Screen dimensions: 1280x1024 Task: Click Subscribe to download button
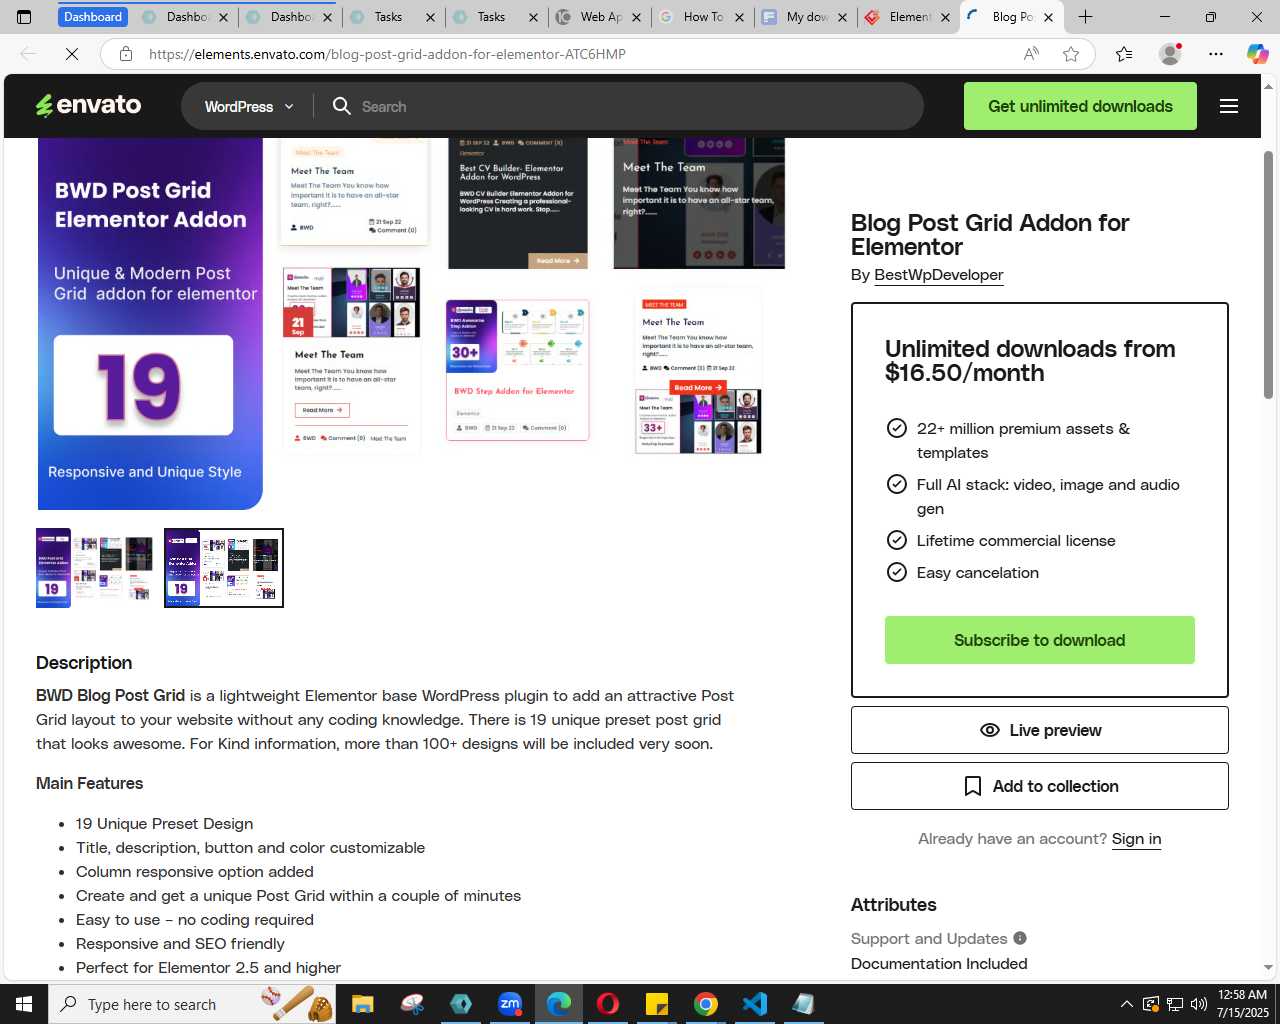coord(1039,640)
